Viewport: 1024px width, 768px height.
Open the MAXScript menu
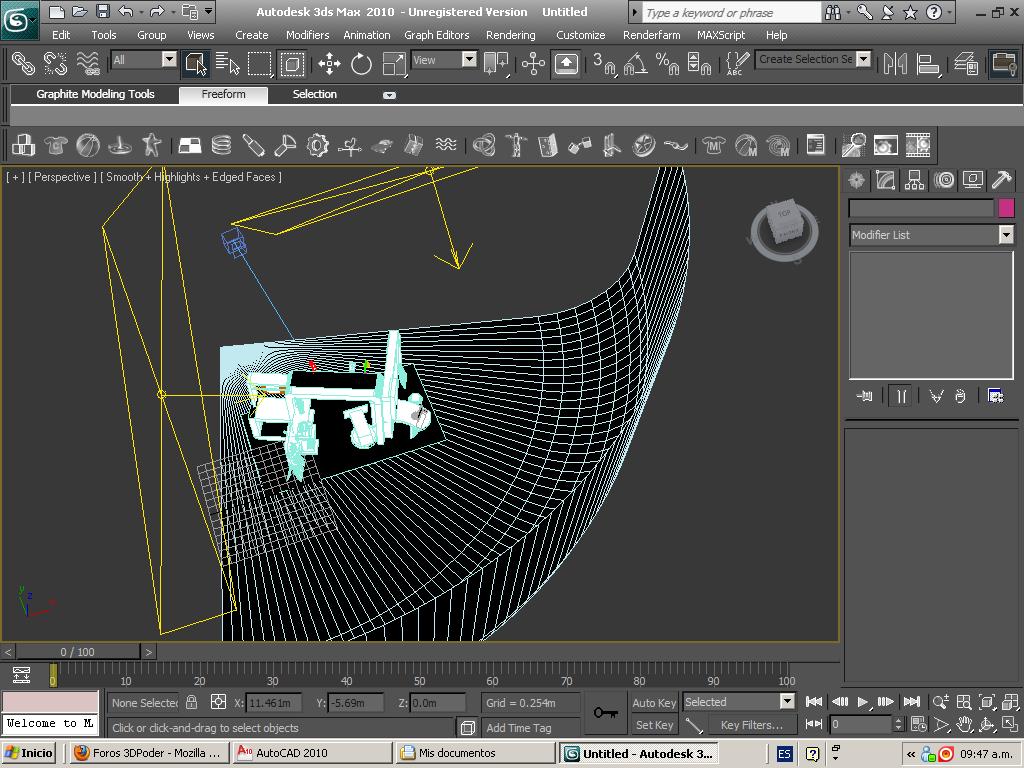pyautogui.click(x=720, y=35)
